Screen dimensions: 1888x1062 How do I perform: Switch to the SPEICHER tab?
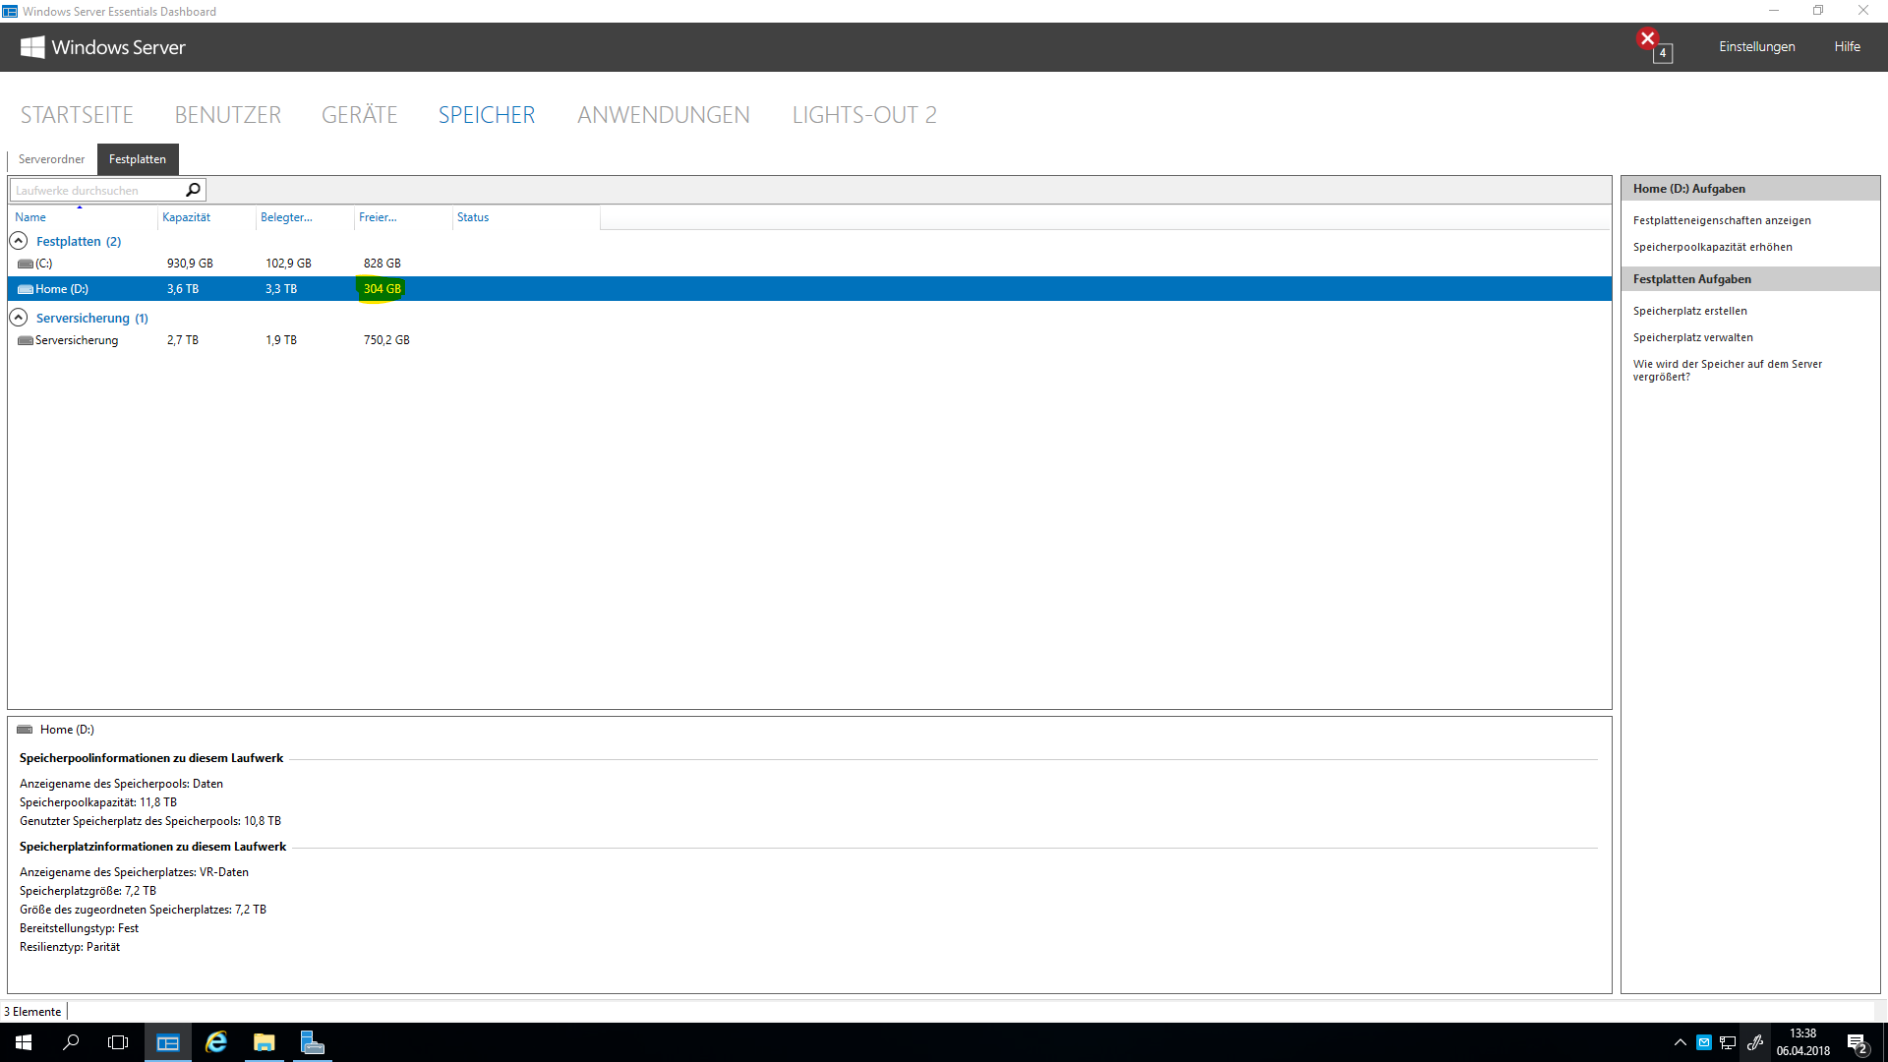click(486, 114)
